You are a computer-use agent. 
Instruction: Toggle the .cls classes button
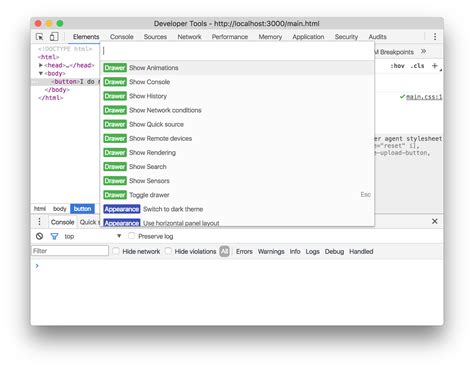point(417,66)
